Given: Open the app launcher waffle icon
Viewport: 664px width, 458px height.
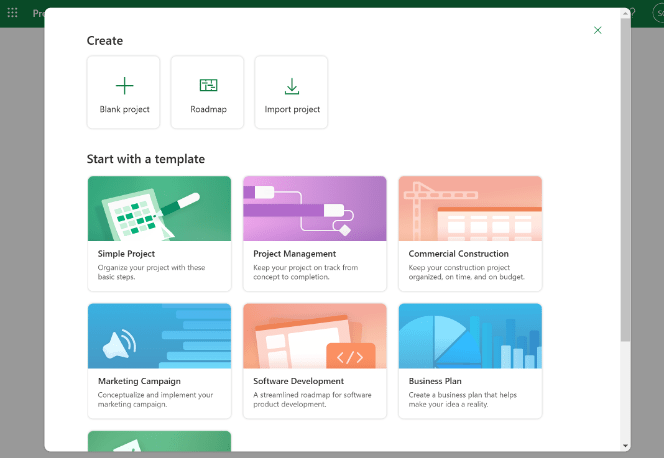Looking at the screenshot, I should 13,13.
